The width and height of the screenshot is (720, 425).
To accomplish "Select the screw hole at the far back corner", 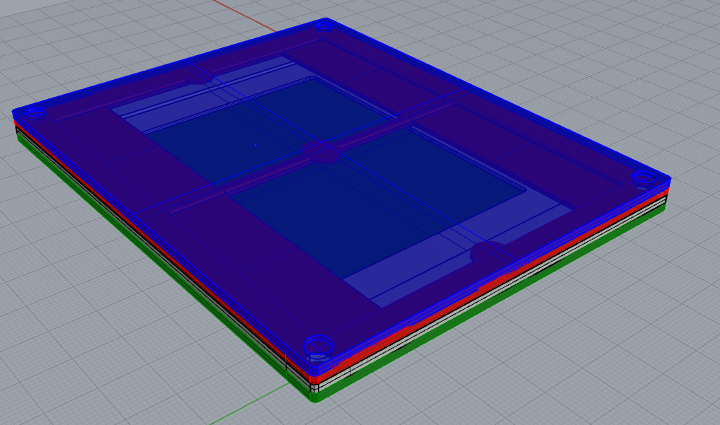I will (x=324, y=25).
